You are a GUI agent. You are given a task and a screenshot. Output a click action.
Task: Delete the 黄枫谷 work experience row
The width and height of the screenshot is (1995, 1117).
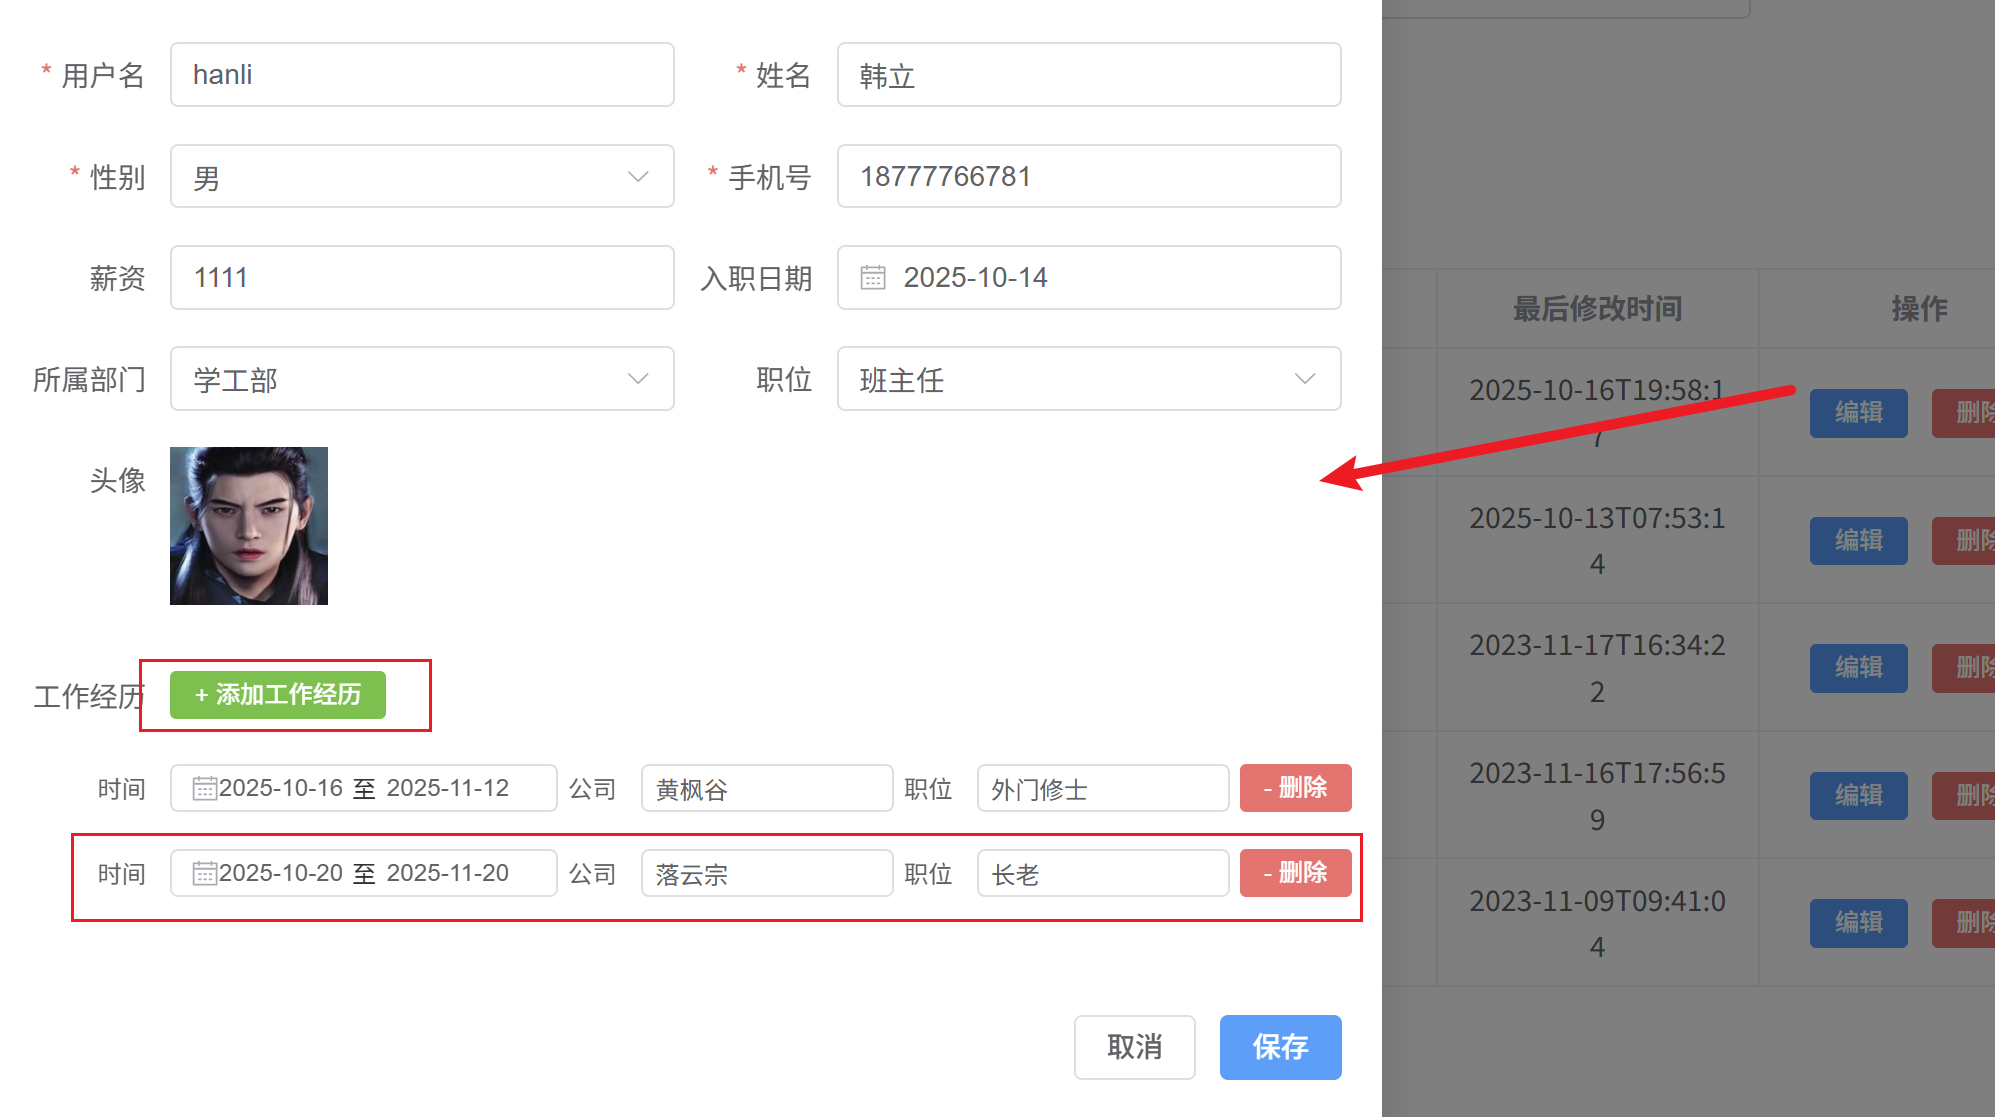coord(1295,788)
